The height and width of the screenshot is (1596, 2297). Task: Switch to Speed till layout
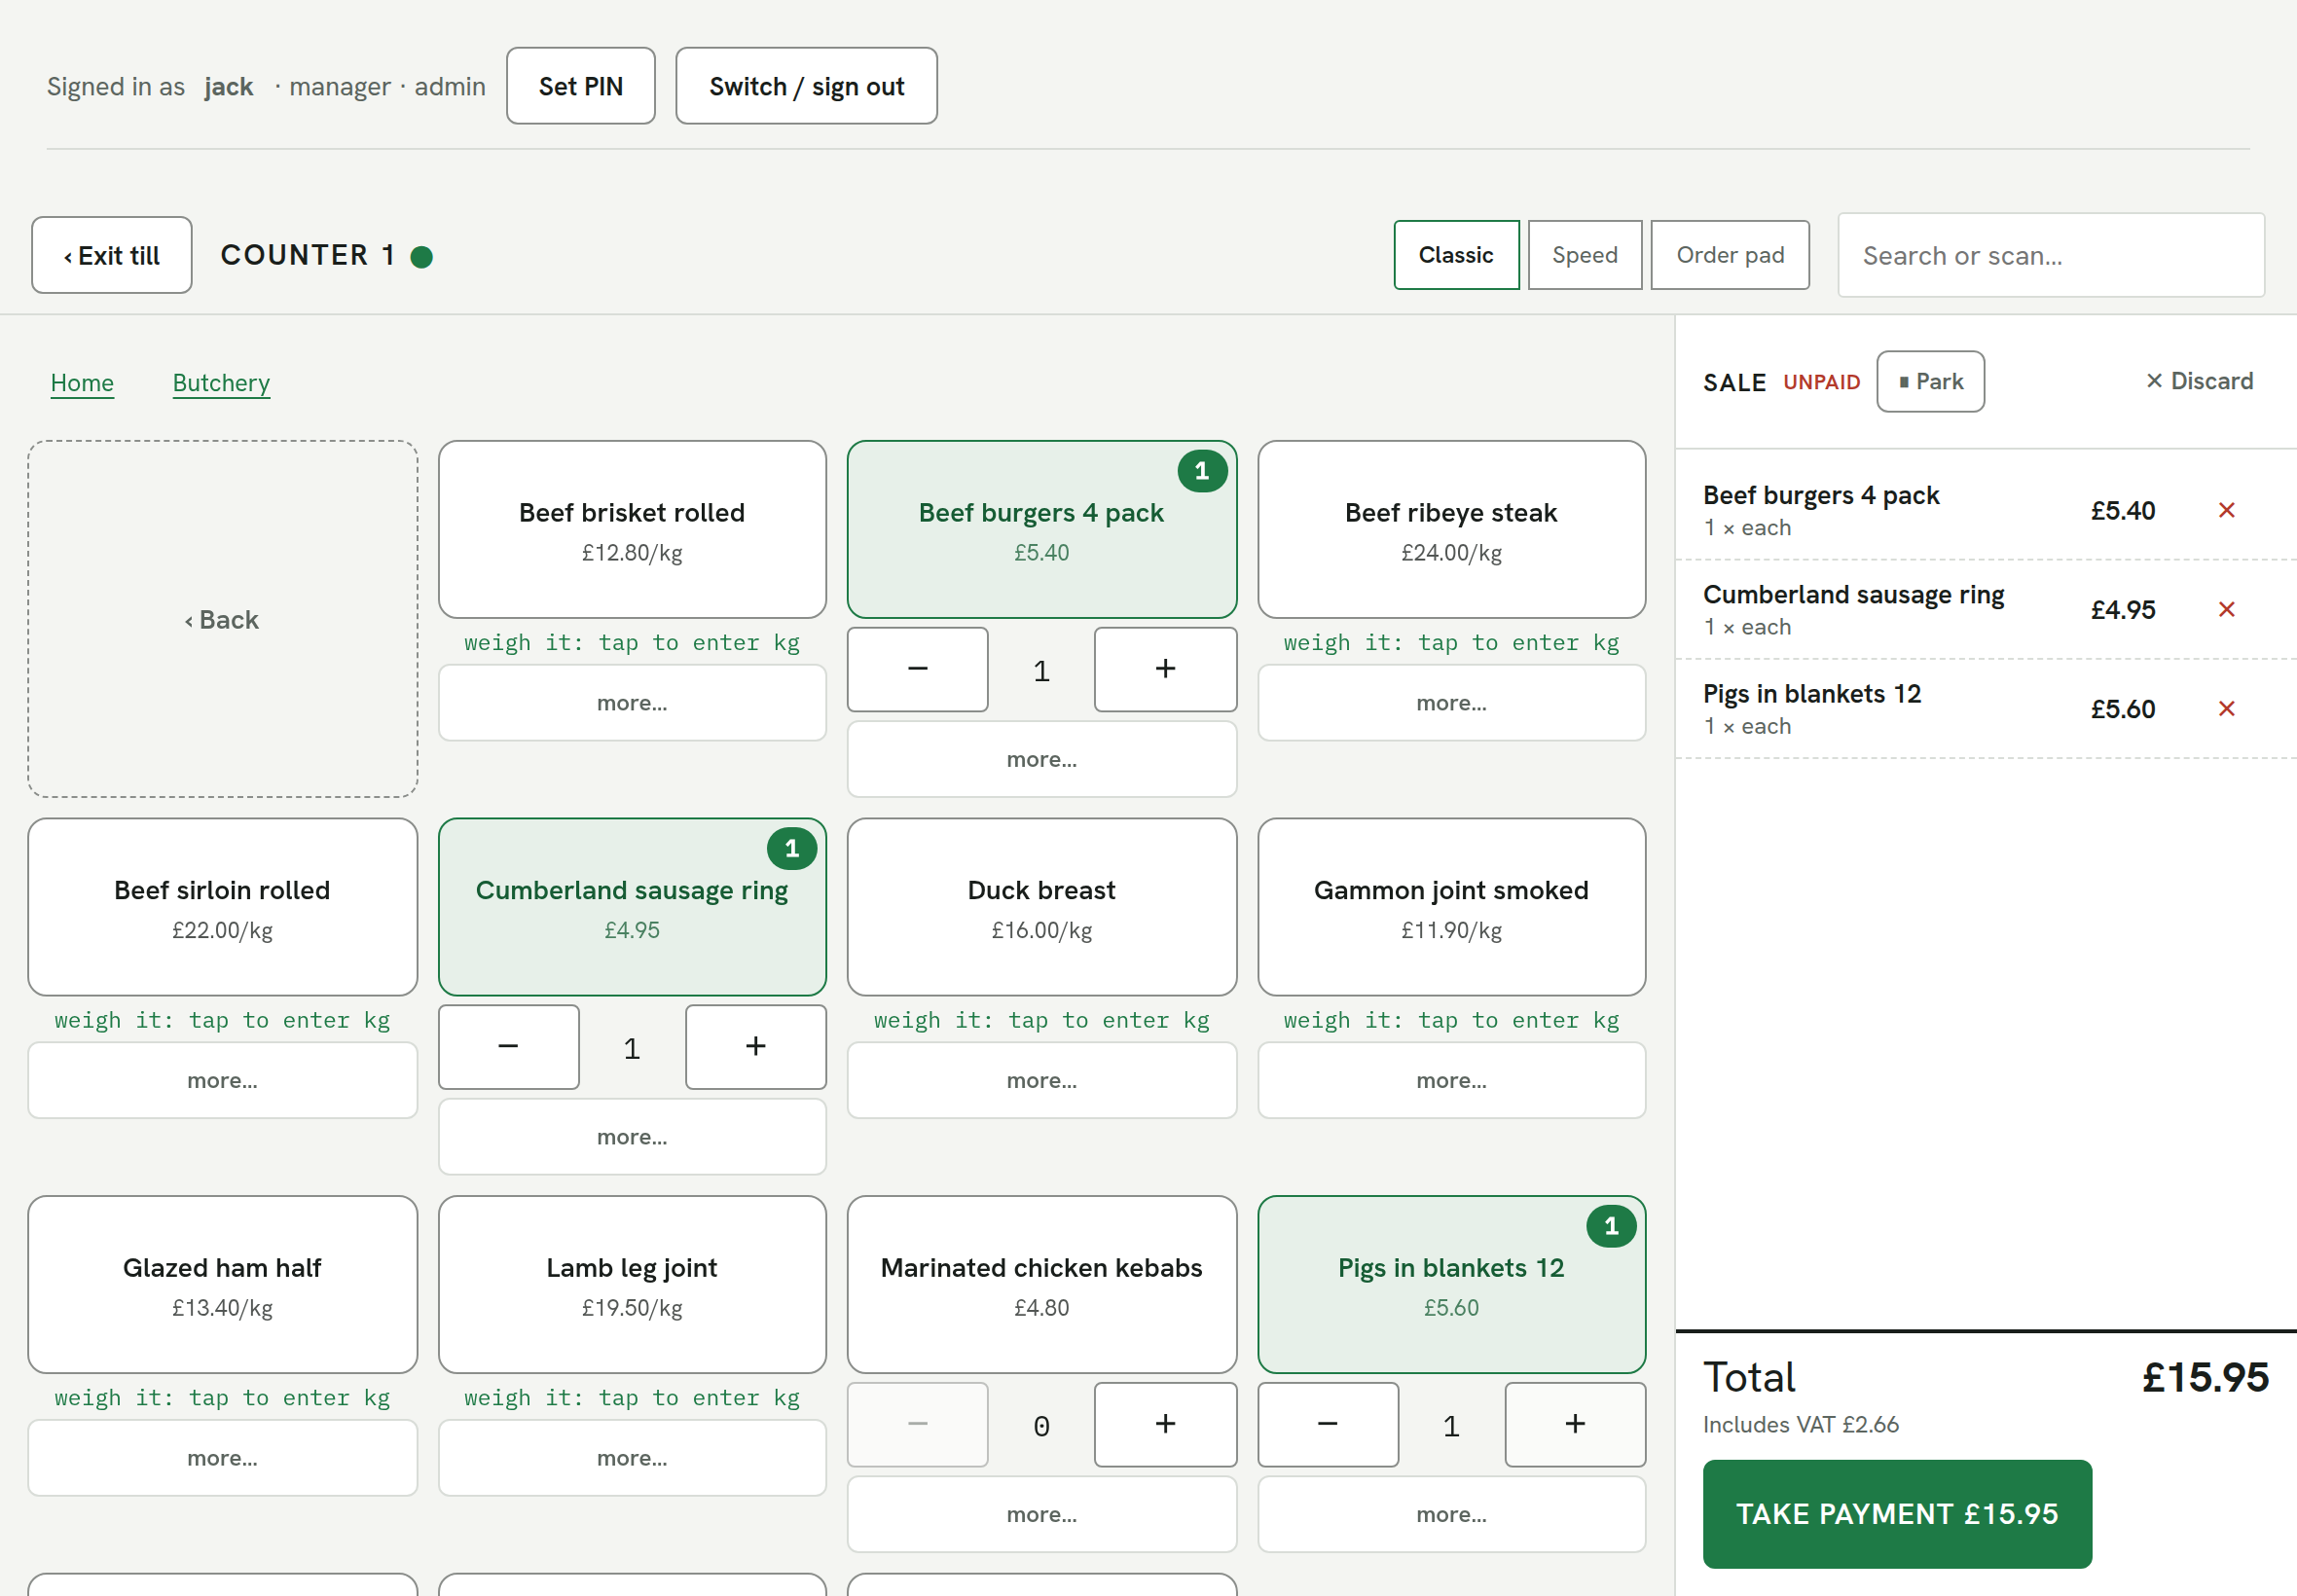(1585, 255)
